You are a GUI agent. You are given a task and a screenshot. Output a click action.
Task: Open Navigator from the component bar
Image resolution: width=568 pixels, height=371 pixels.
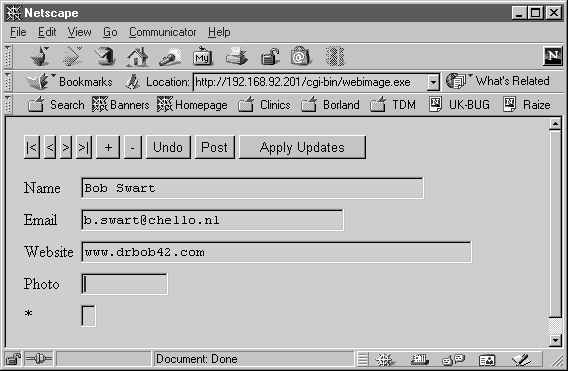385,360
